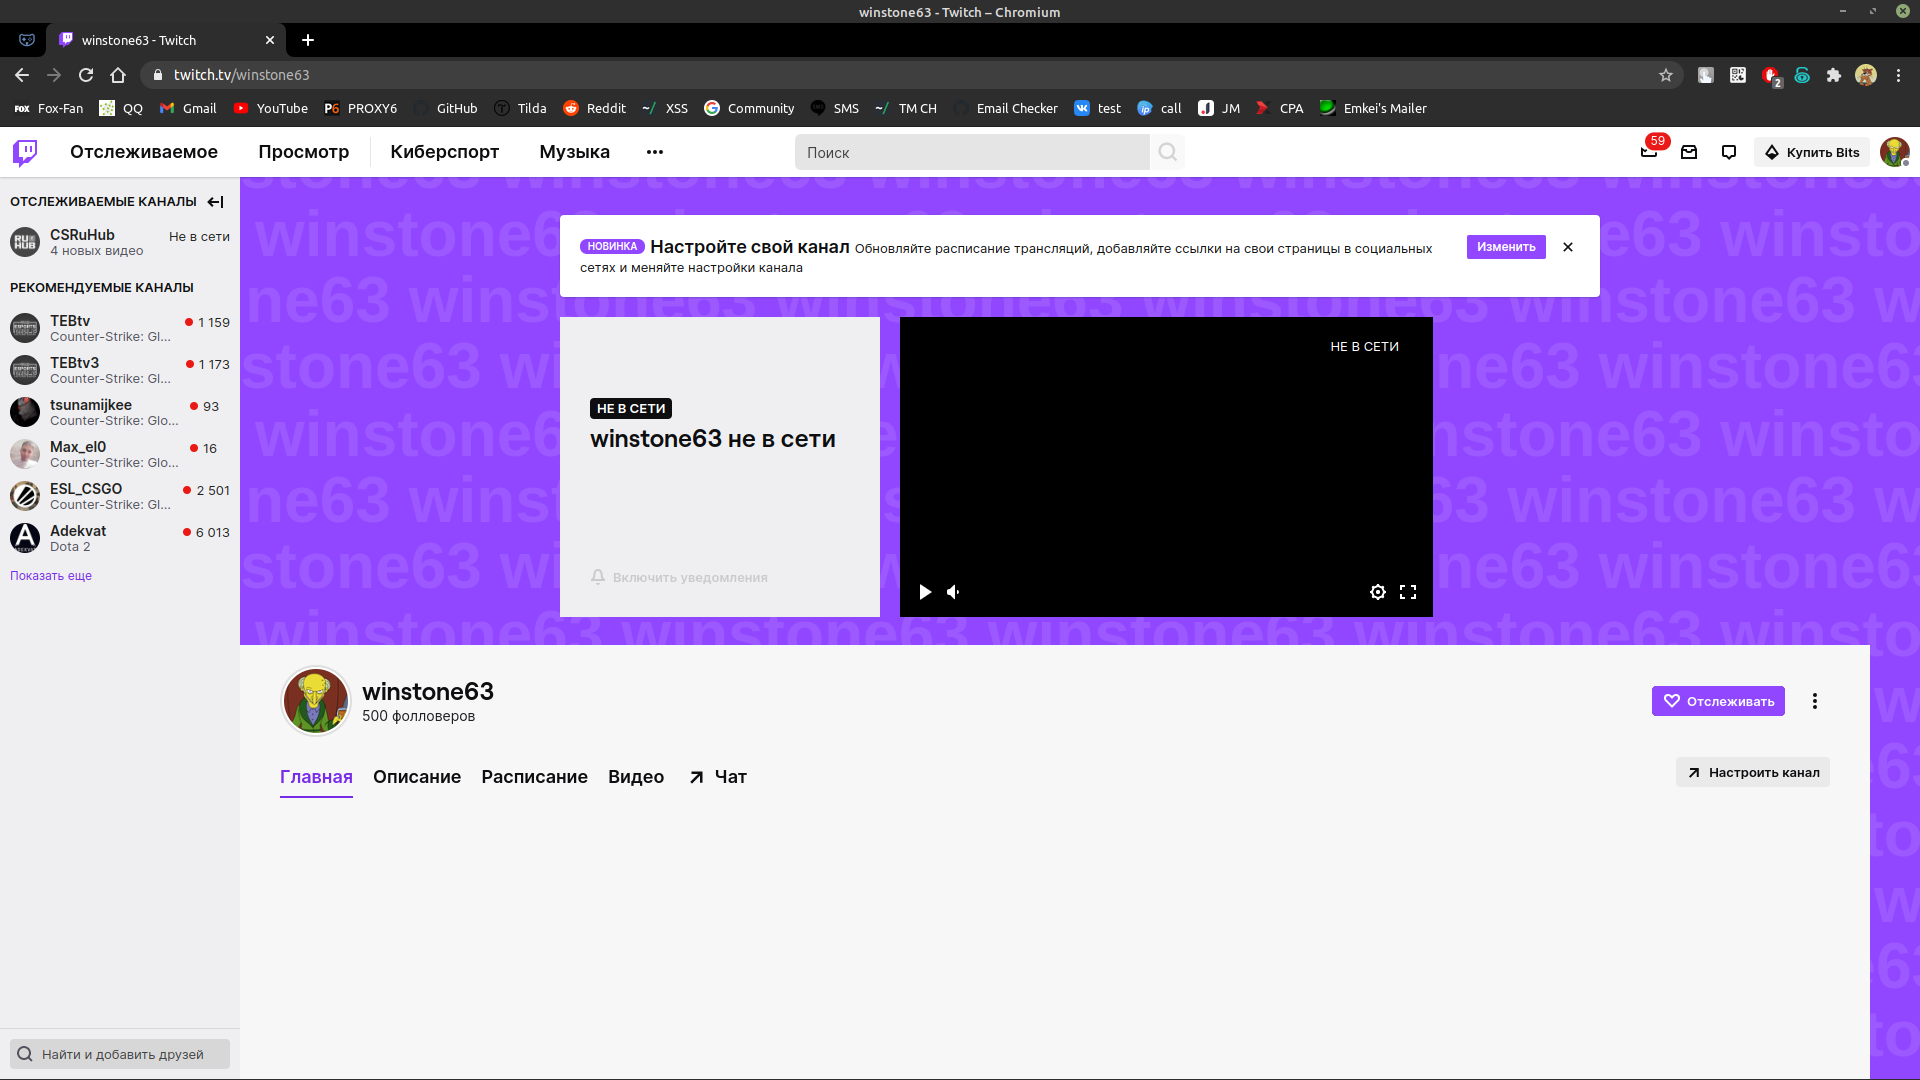This screenshot has height=1080, width=1920.
Task: Open Adekvat Dota 2 channel
Action: (x=120, y=538)
